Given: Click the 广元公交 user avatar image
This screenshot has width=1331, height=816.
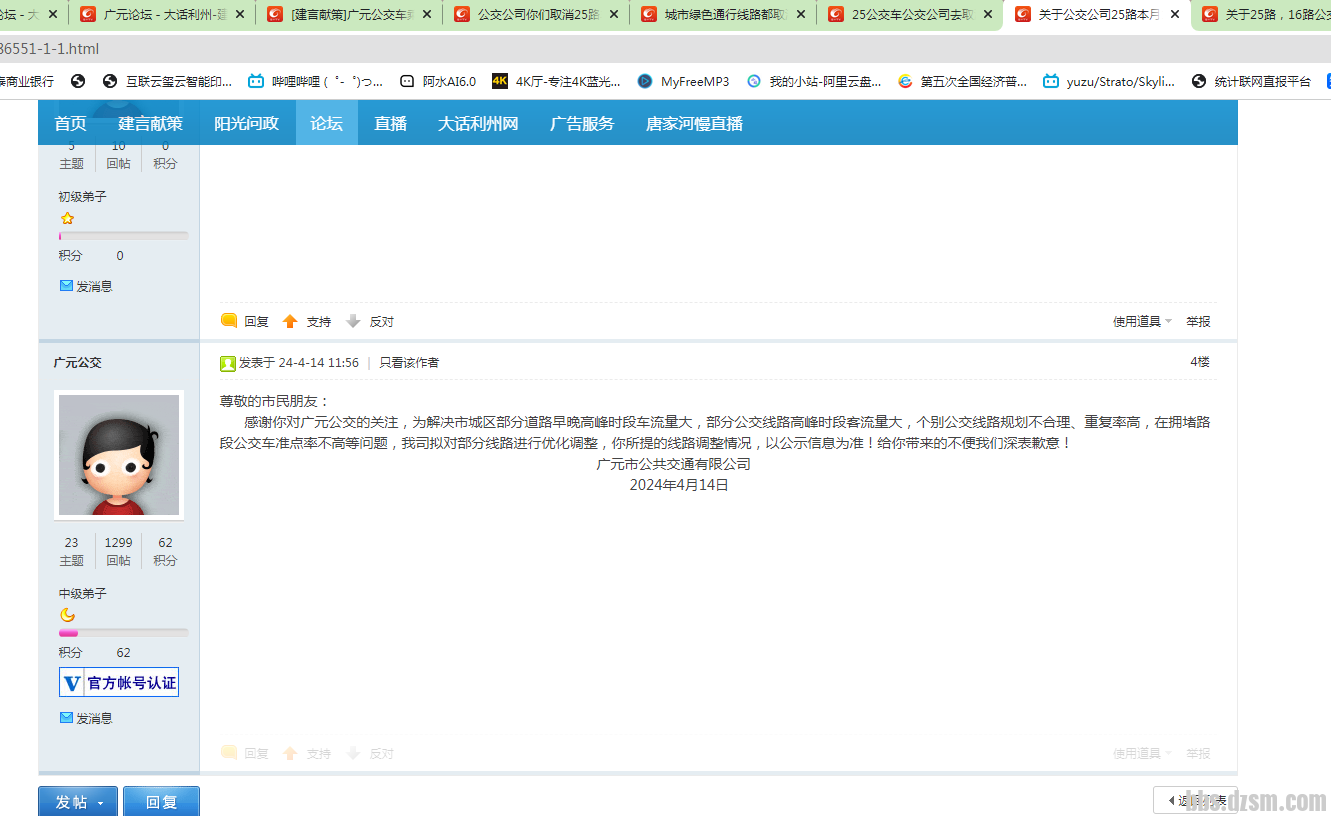Looking at the screenshot, I should (x=119, y=455).
